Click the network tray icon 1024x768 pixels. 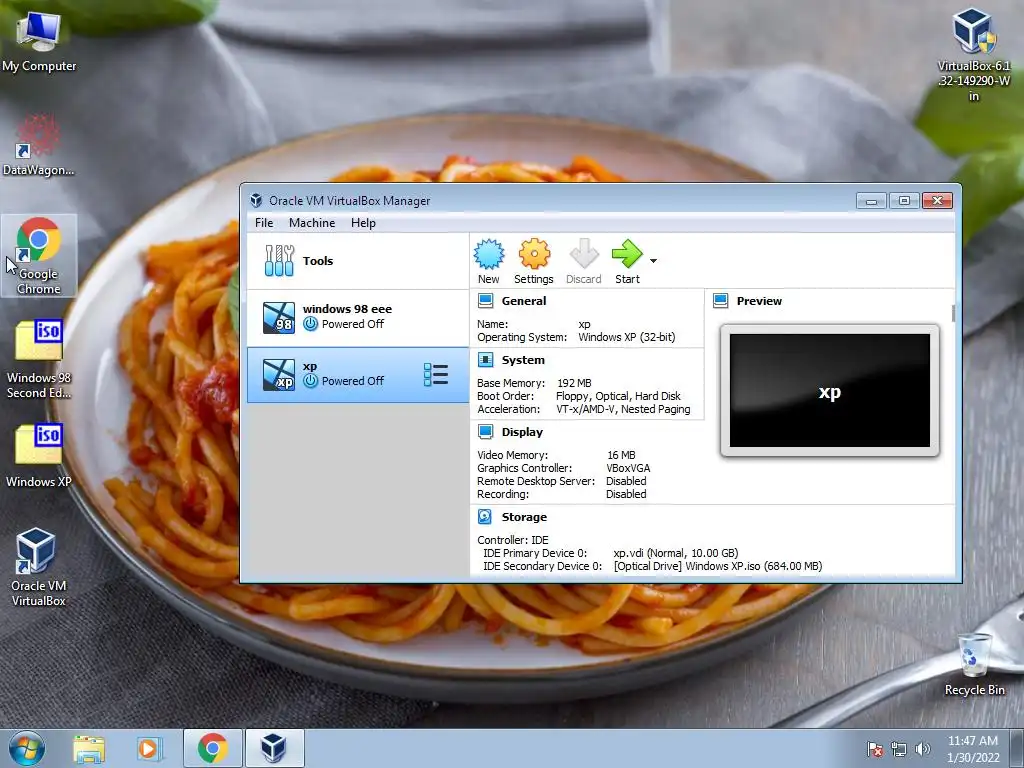(x=899, y=749)
